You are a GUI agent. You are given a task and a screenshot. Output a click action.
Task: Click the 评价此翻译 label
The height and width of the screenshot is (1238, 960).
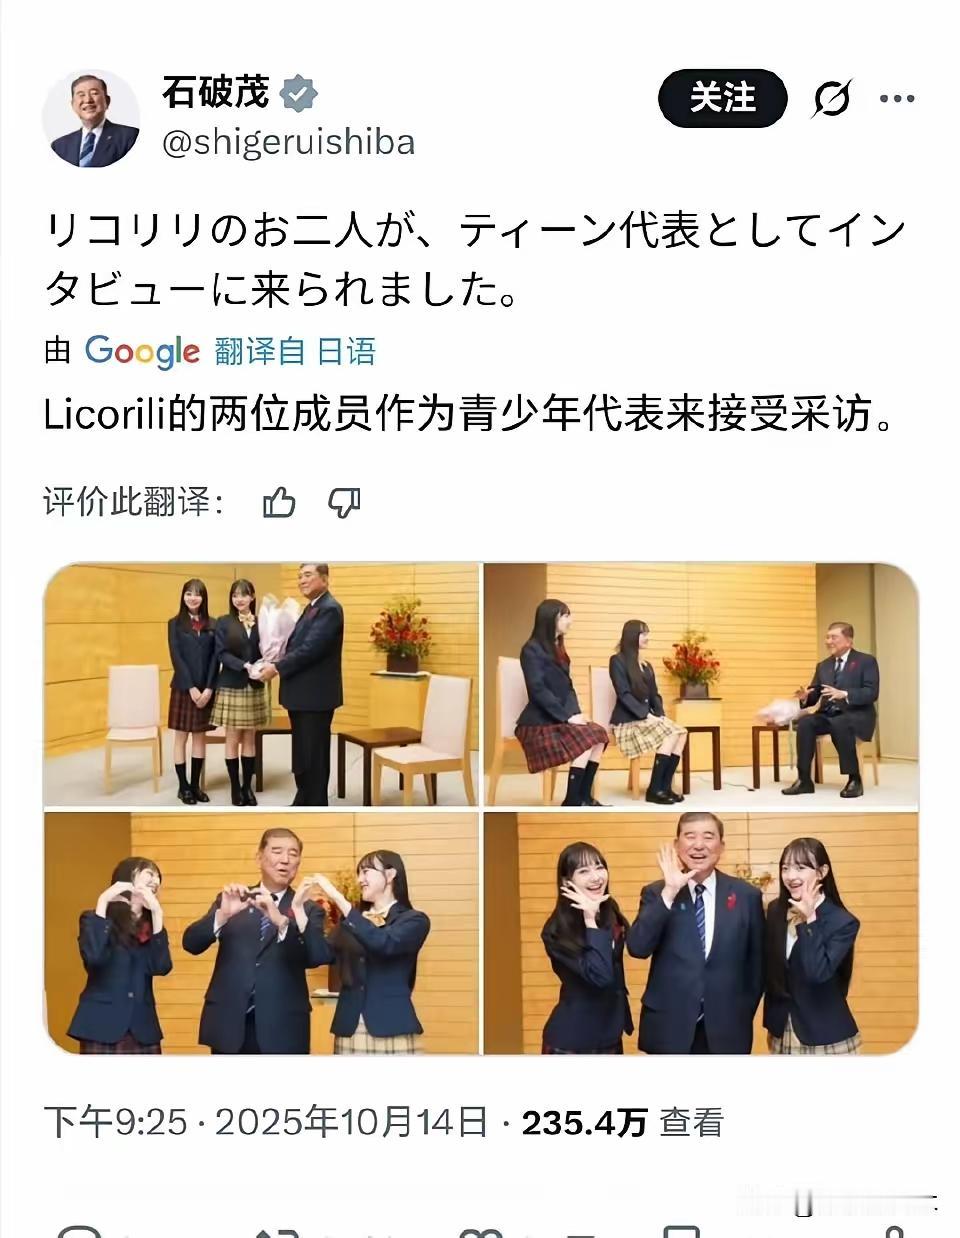pyautogui.click(x=134, y=502)
